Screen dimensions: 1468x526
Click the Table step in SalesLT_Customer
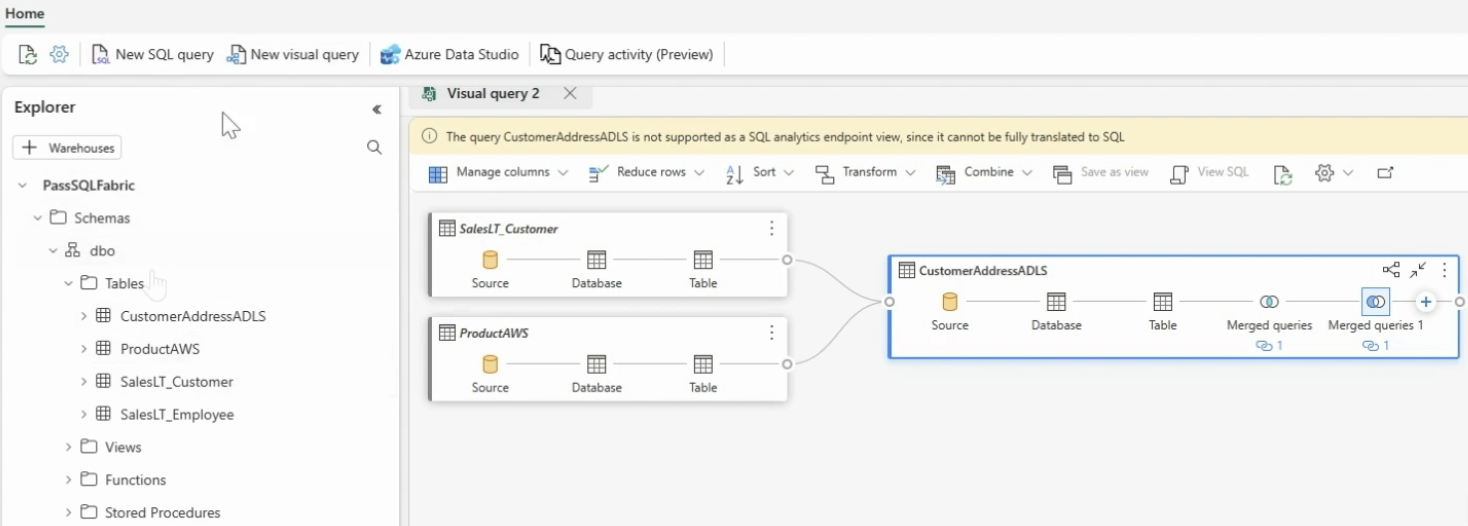click(x=703, y=269)
